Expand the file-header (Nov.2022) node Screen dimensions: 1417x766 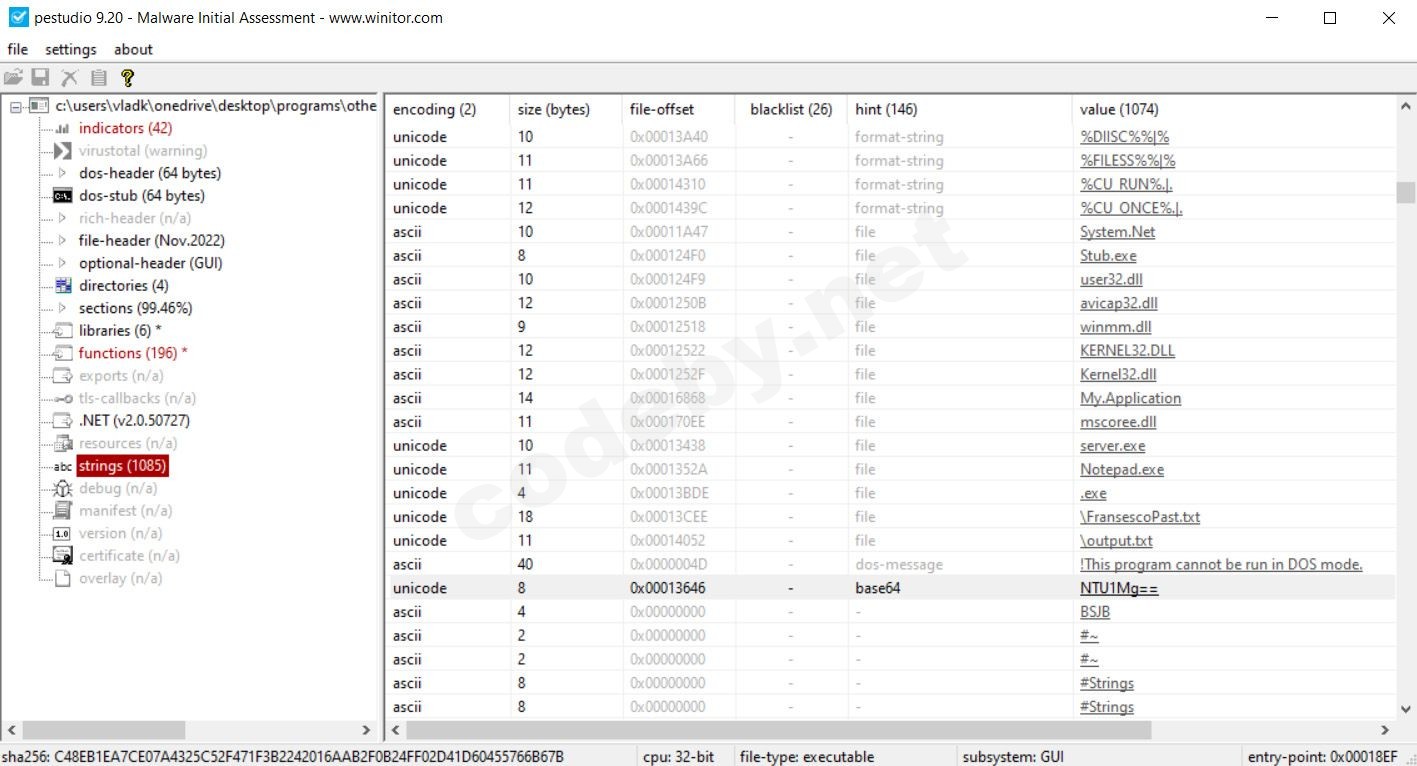coord(62,241)
